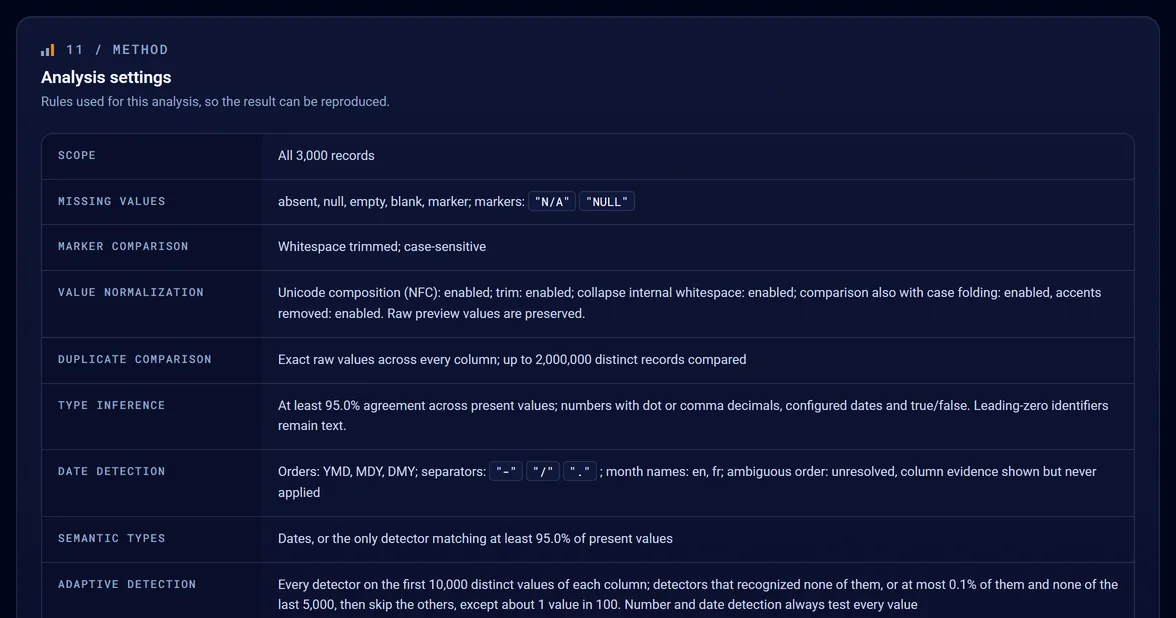1176x618 pixels.
Task: Click the "Orders: YMD, MDY, DMY; separators:" text
Action: 382,472
